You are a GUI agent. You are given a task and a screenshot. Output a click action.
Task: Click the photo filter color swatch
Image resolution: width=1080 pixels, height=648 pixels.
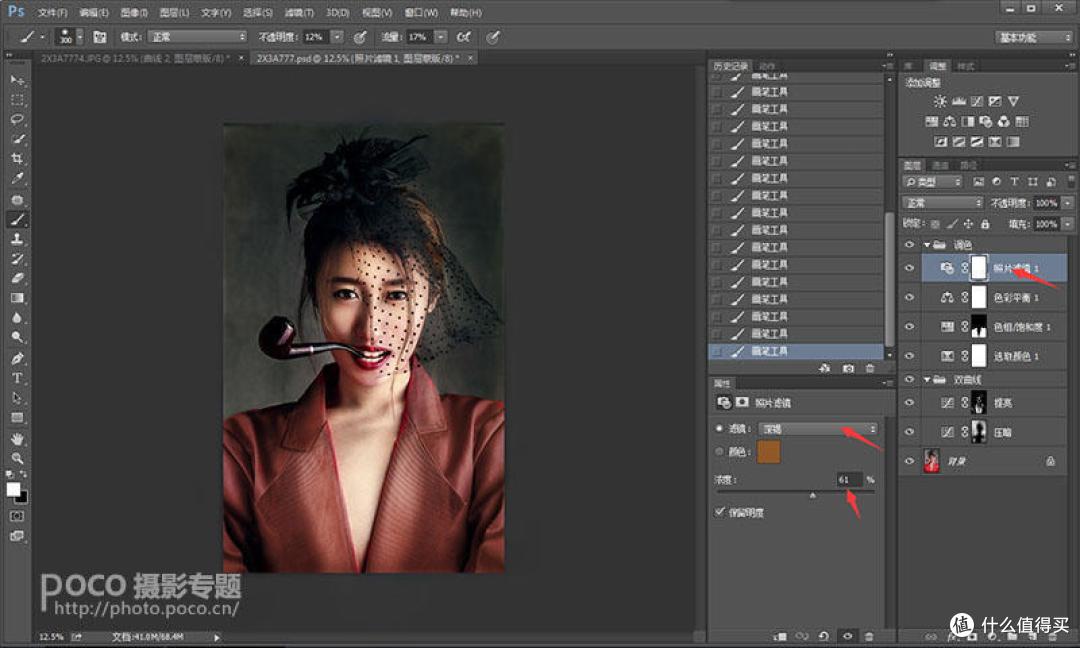coord(769,452)
